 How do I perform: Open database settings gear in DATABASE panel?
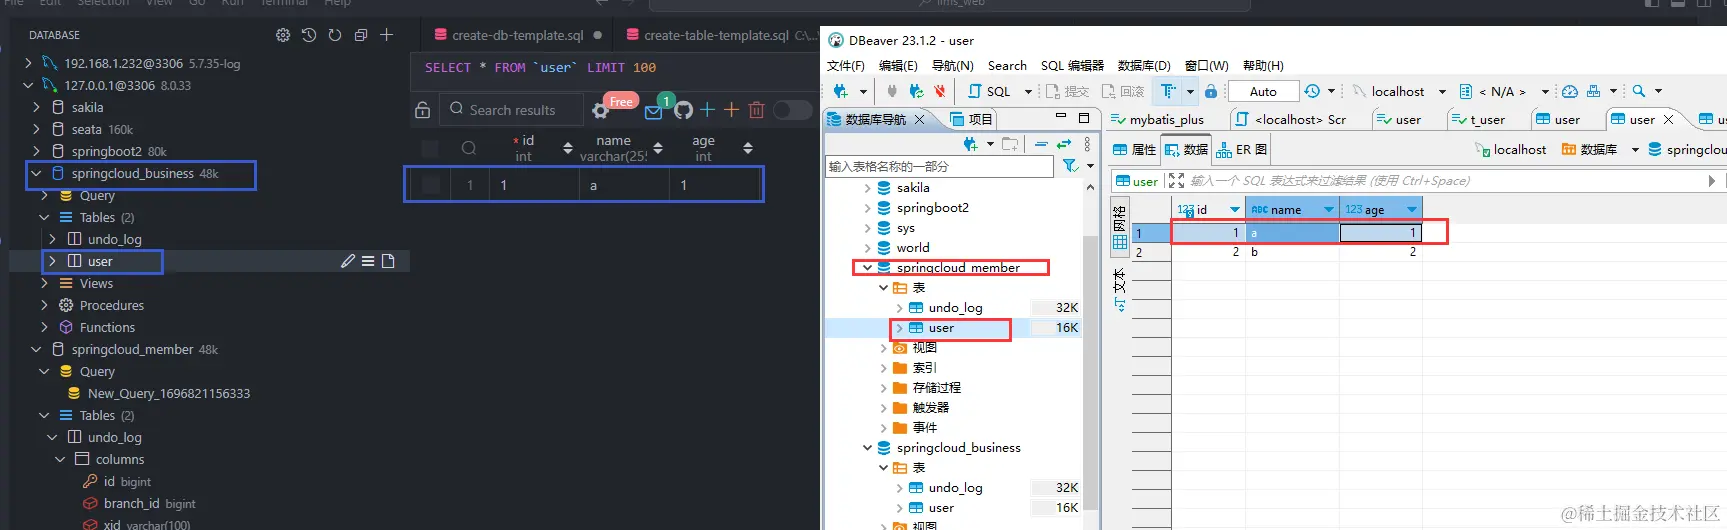[283, 35]
